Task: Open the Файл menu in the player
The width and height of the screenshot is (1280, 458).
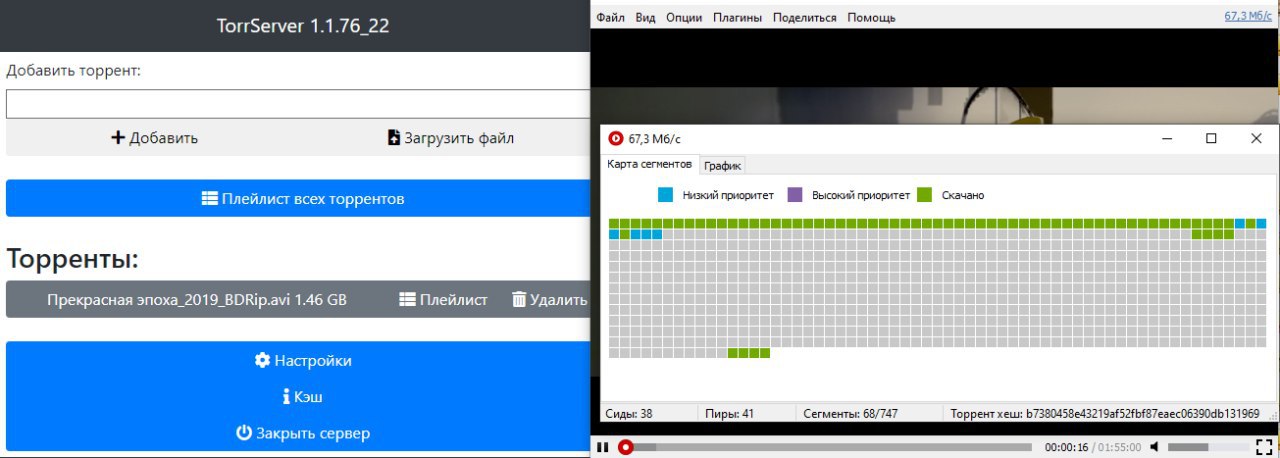Action: pyautogui.click(x=610, y=17)
